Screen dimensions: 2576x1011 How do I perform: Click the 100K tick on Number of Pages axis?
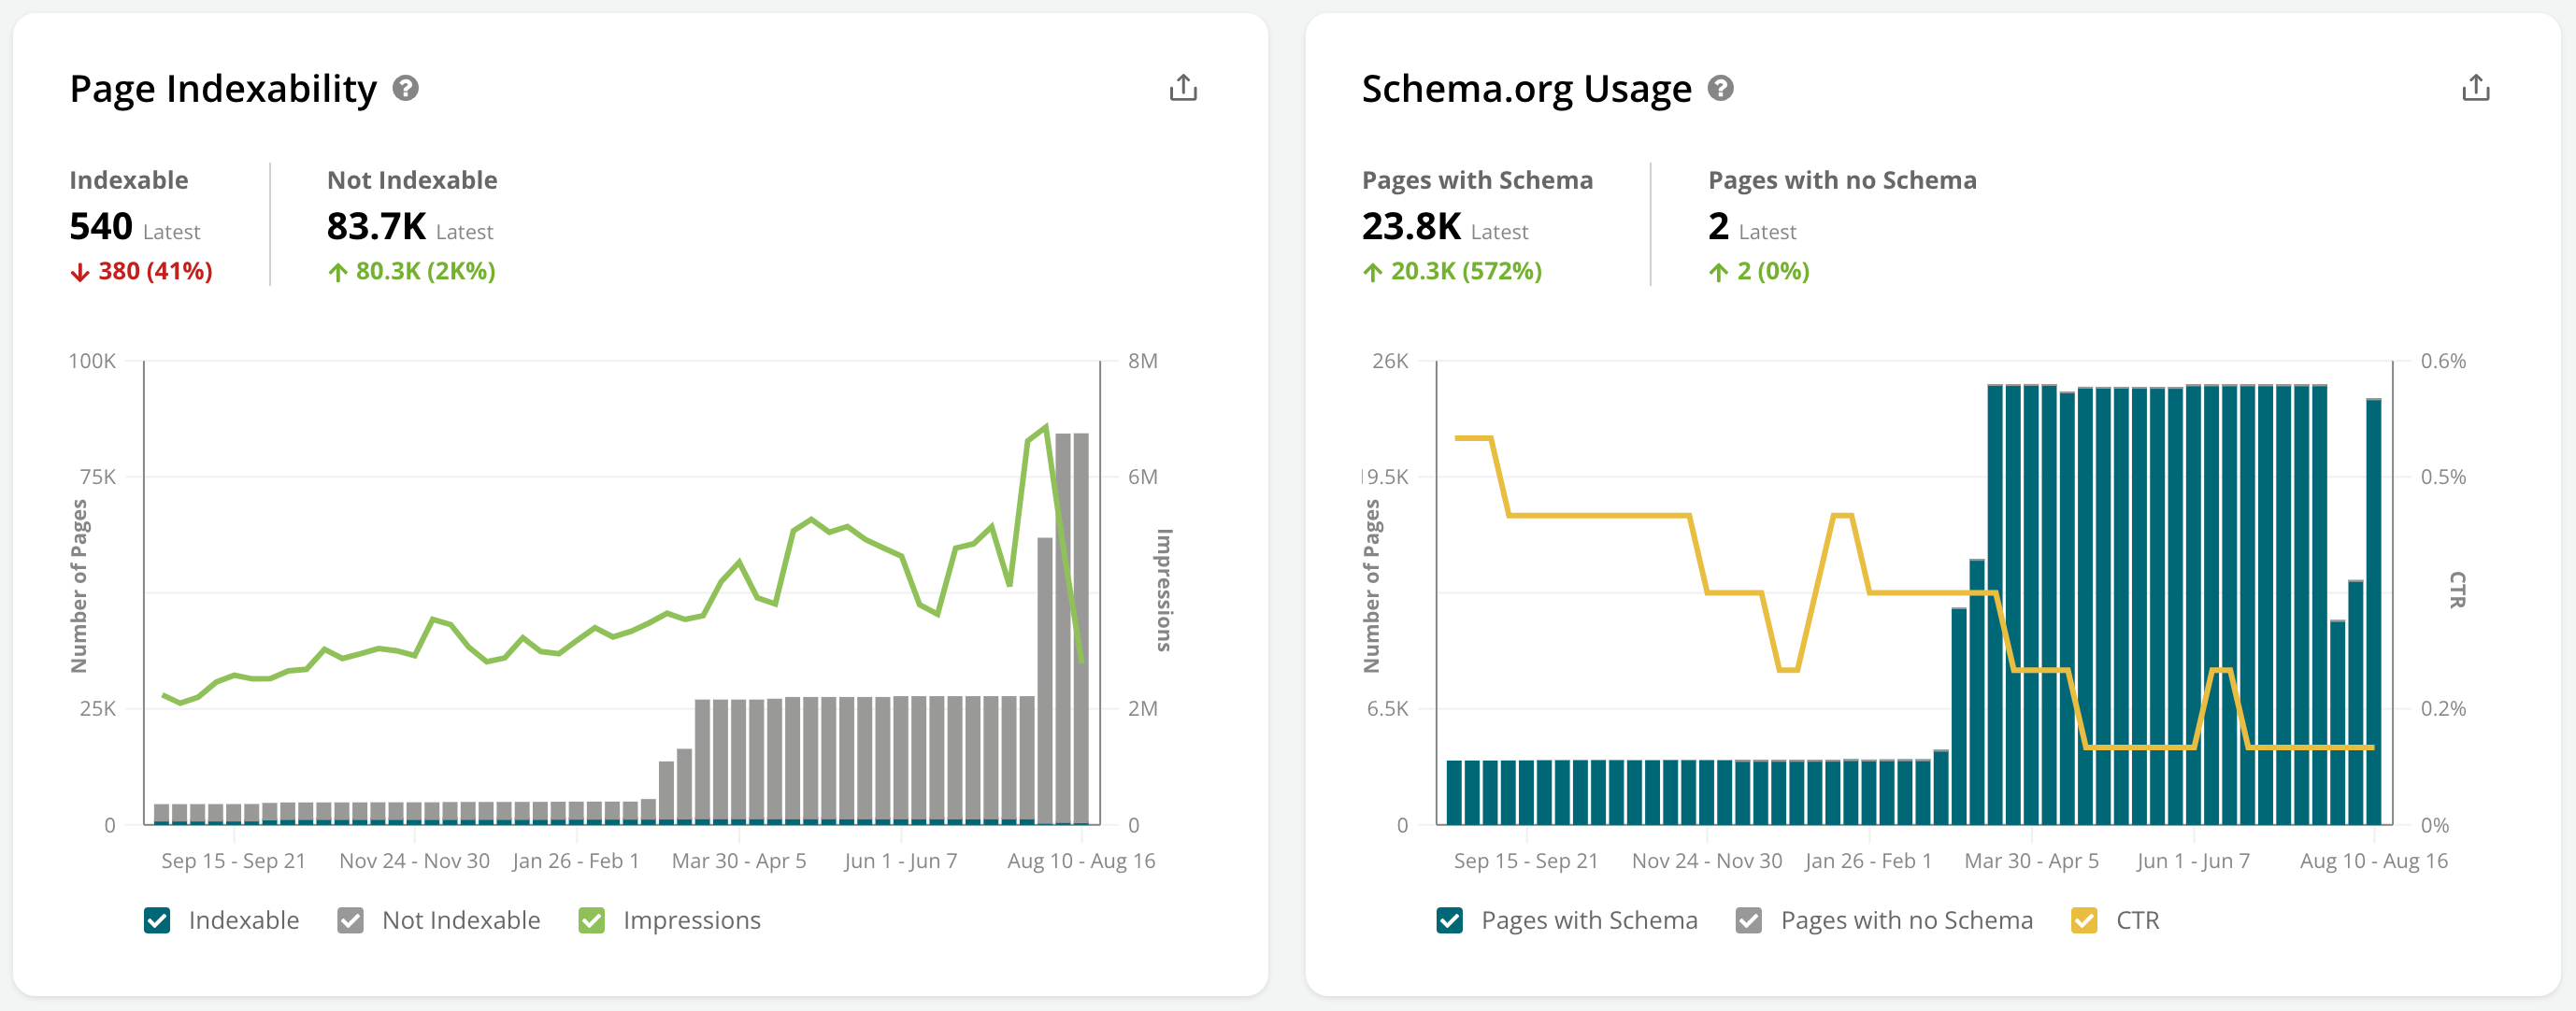(x=92, y=361)
